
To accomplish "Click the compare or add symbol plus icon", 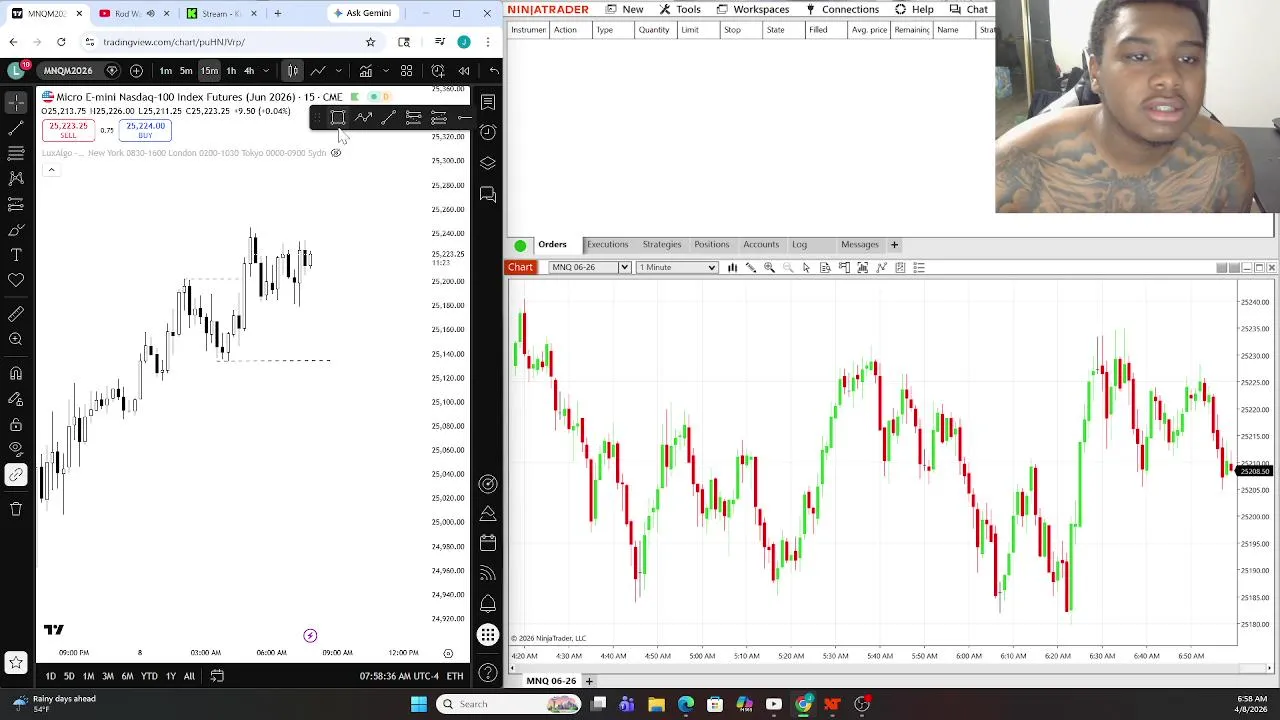I will (x=136, y=71).
